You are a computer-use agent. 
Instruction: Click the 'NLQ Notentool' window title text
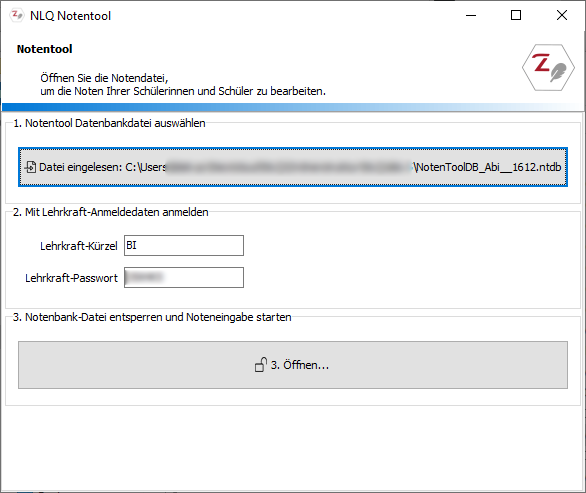click(x=70, y=16)
